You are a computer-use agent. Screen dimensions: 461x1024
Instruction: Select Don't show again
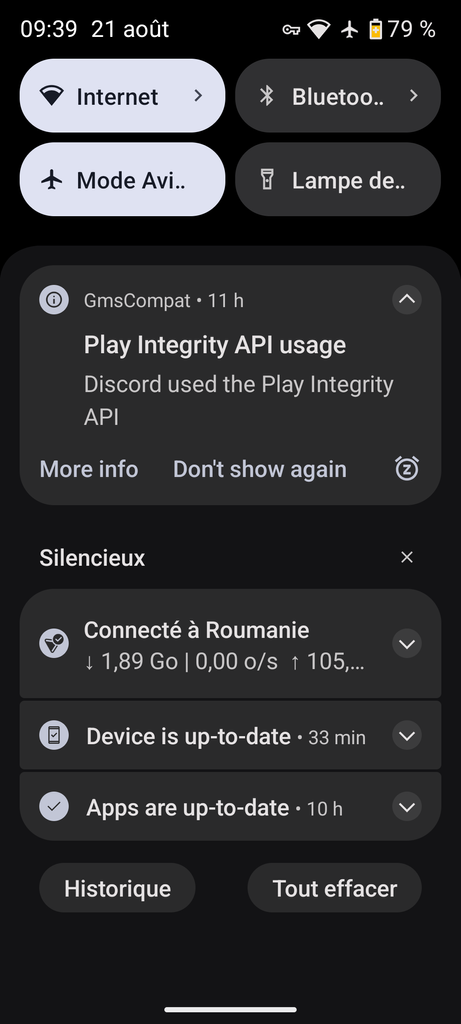[x=259, y=469]
